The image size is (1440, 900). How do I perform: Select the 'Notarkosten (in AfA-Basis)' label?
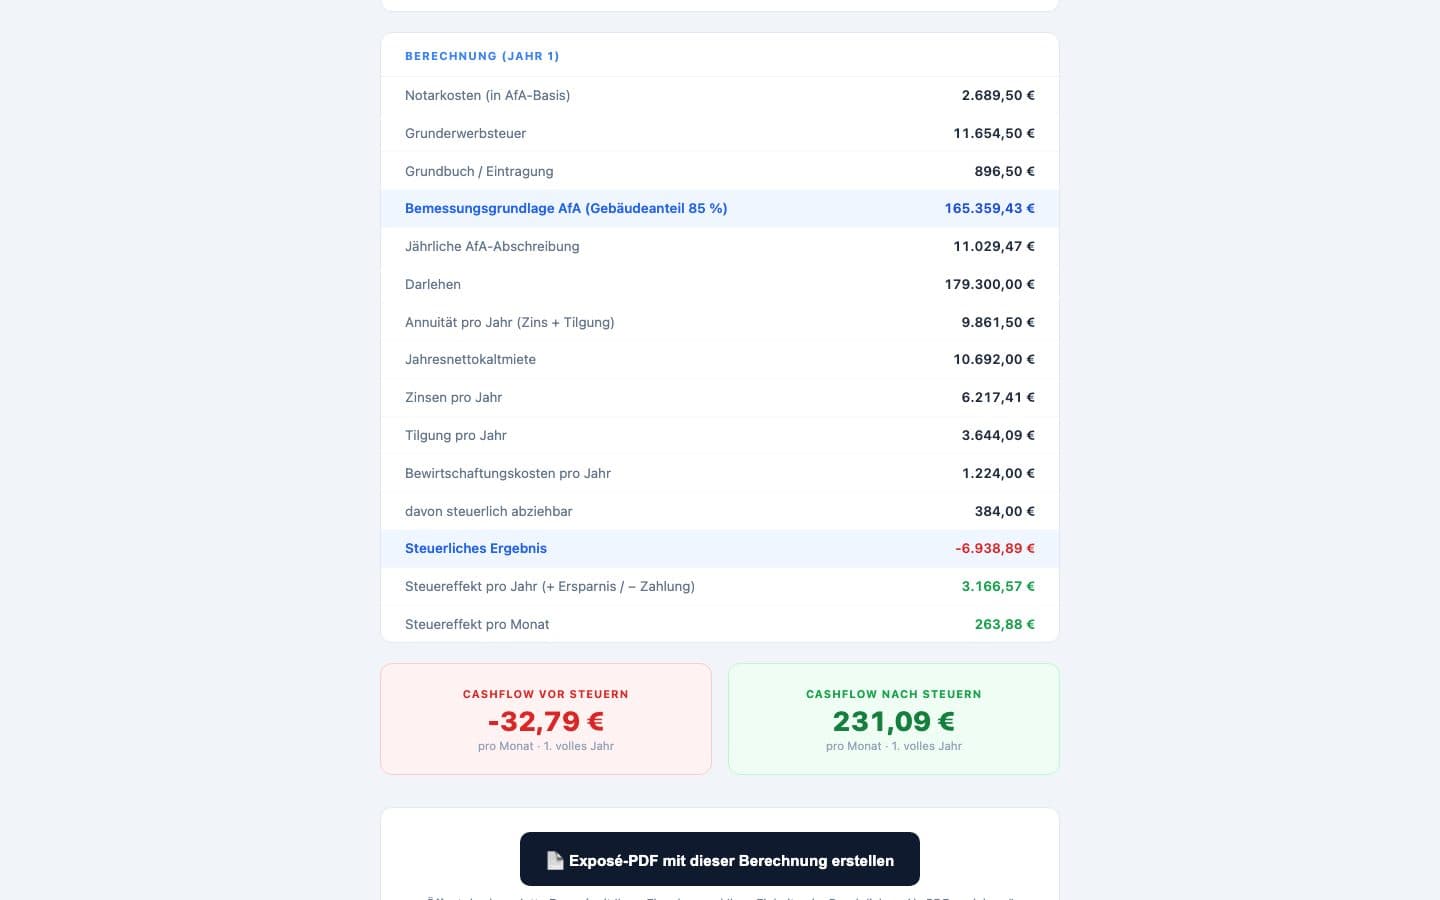[487, 95]
